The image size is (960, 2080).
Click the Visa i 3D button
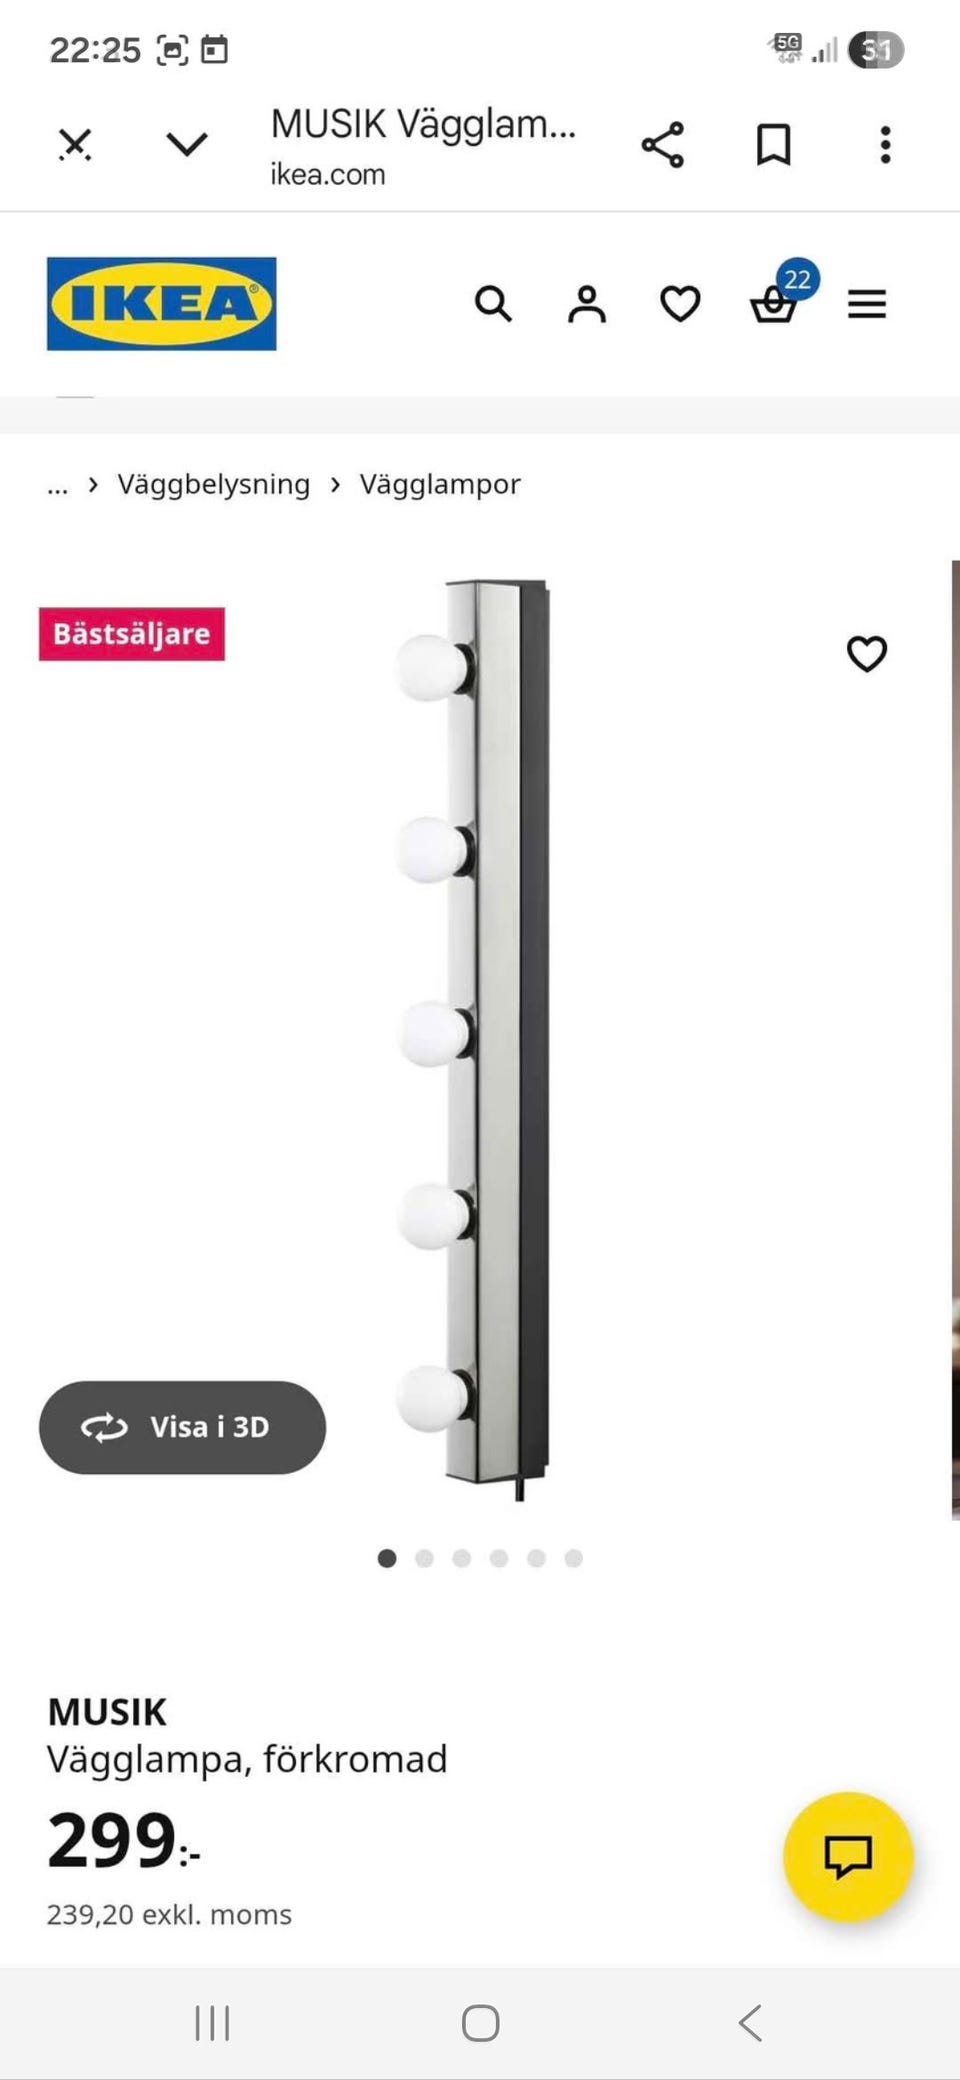[x=182, y=1427]
